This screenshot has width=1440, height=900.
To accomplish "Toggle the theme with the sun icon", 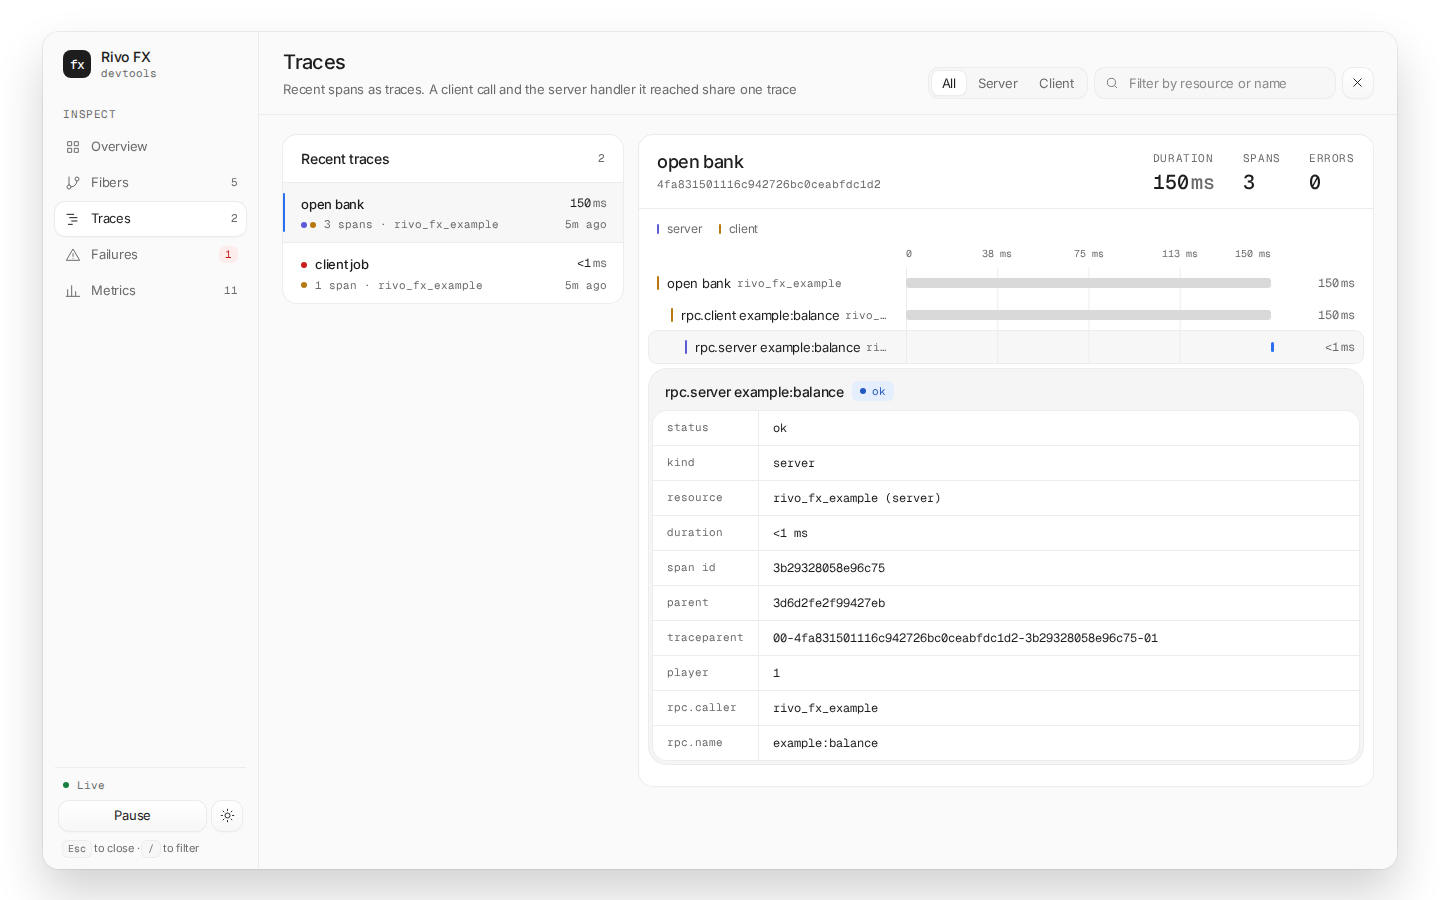I will 227,816.
